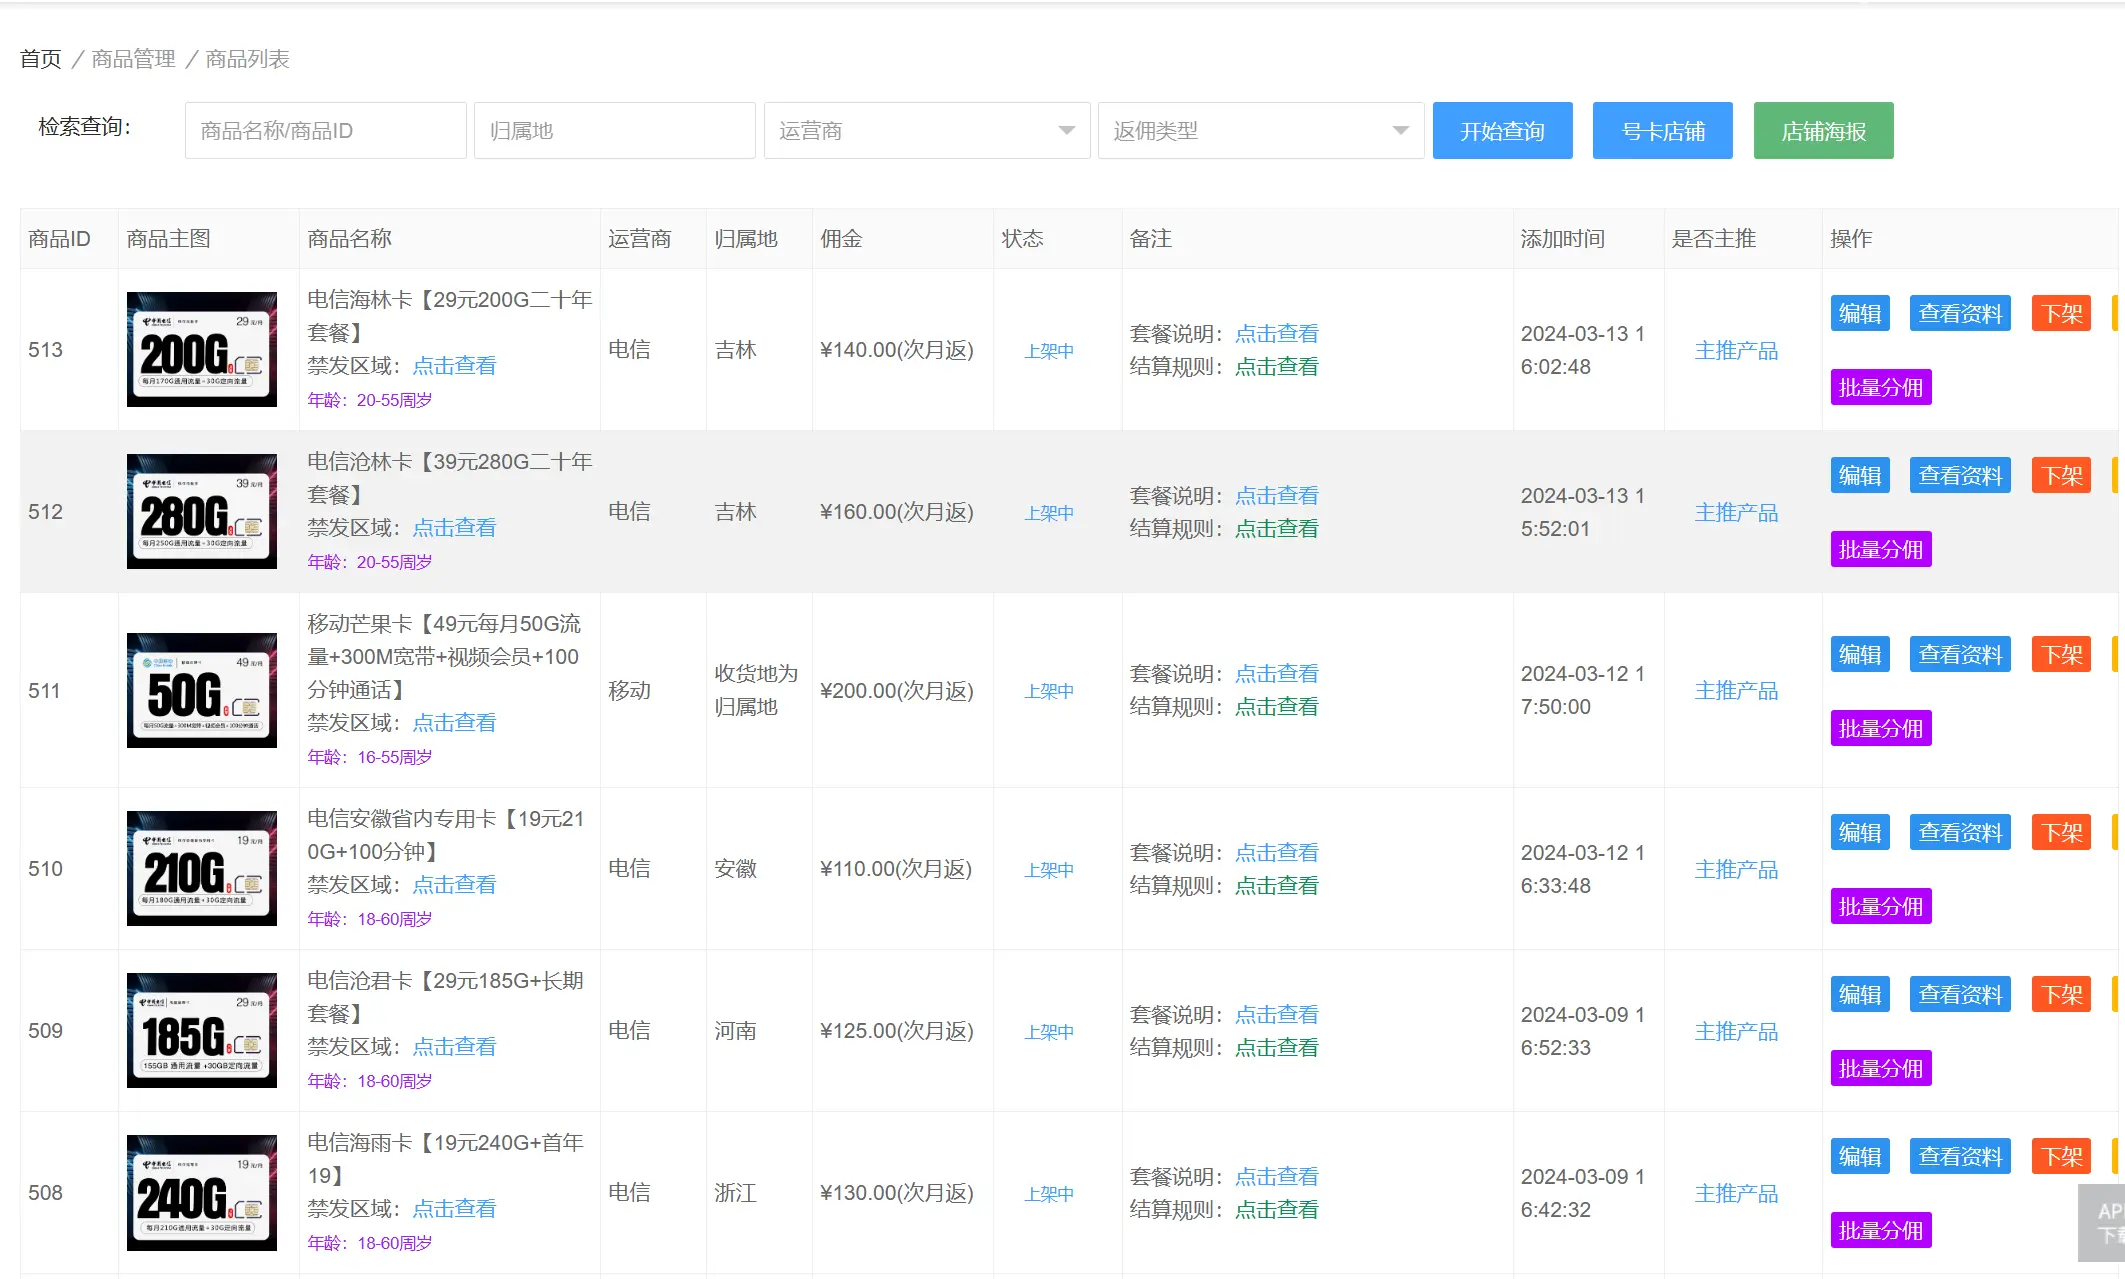Click 主推产品 for product 513

pyautogui.click(x=1736, y=351)
